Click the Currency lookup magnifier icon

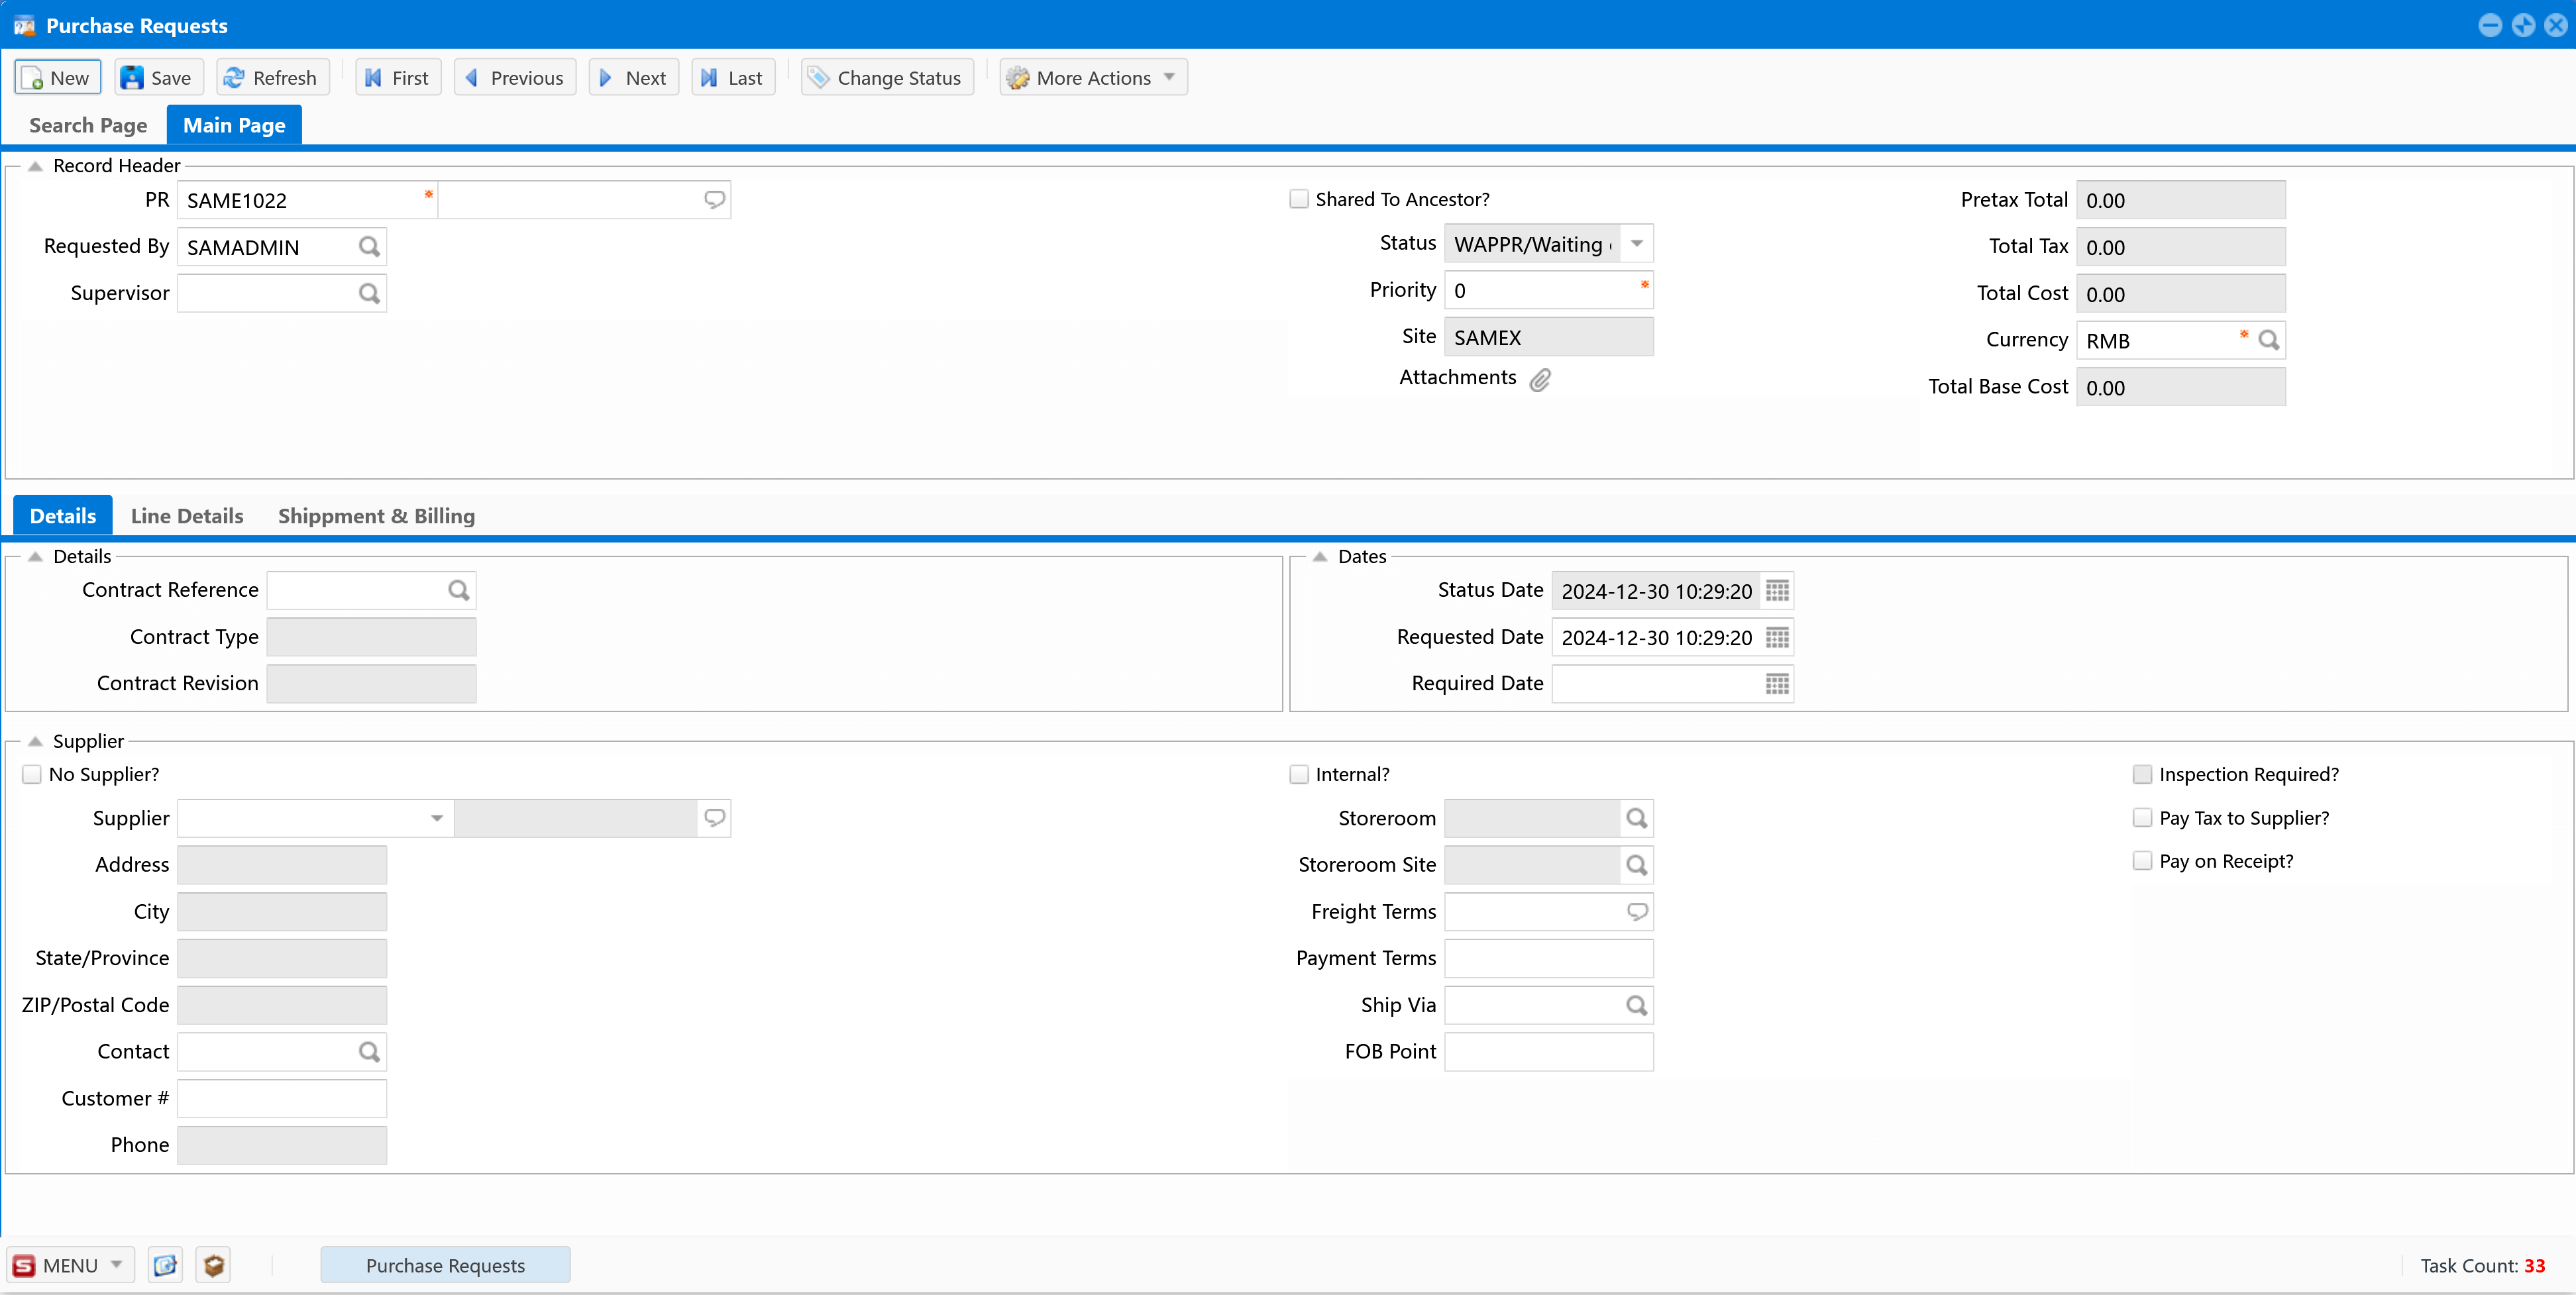pyautogui.click(x=2268, y=340)
